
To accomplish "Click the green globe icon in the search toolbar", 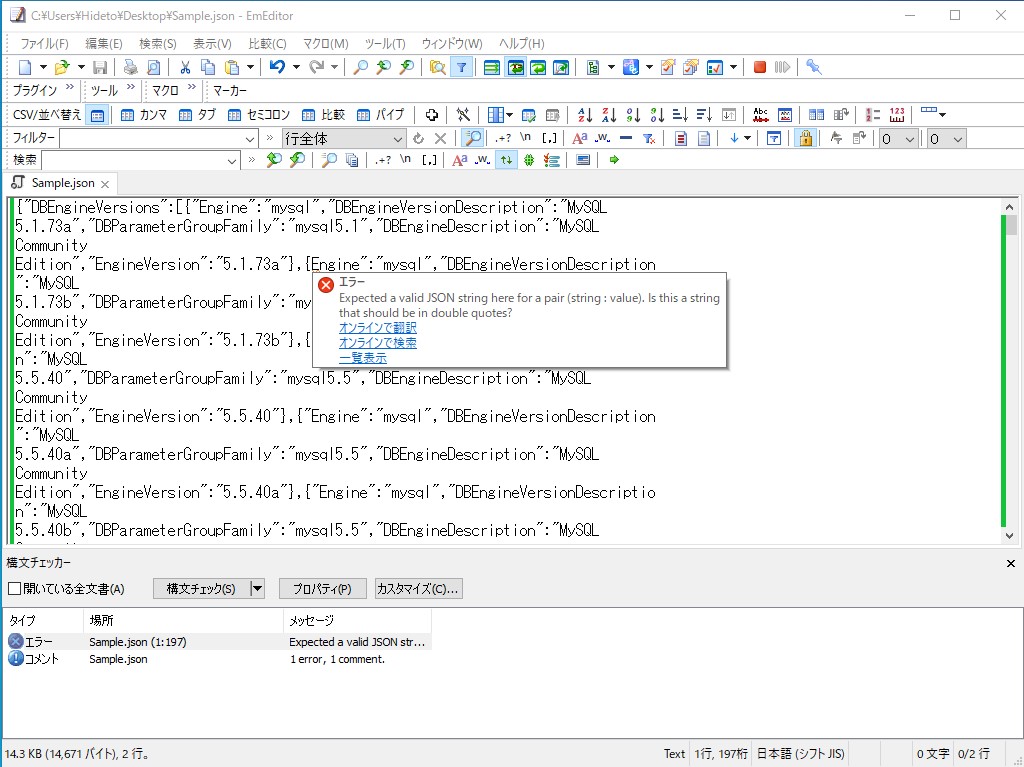I will click(529, 160).
